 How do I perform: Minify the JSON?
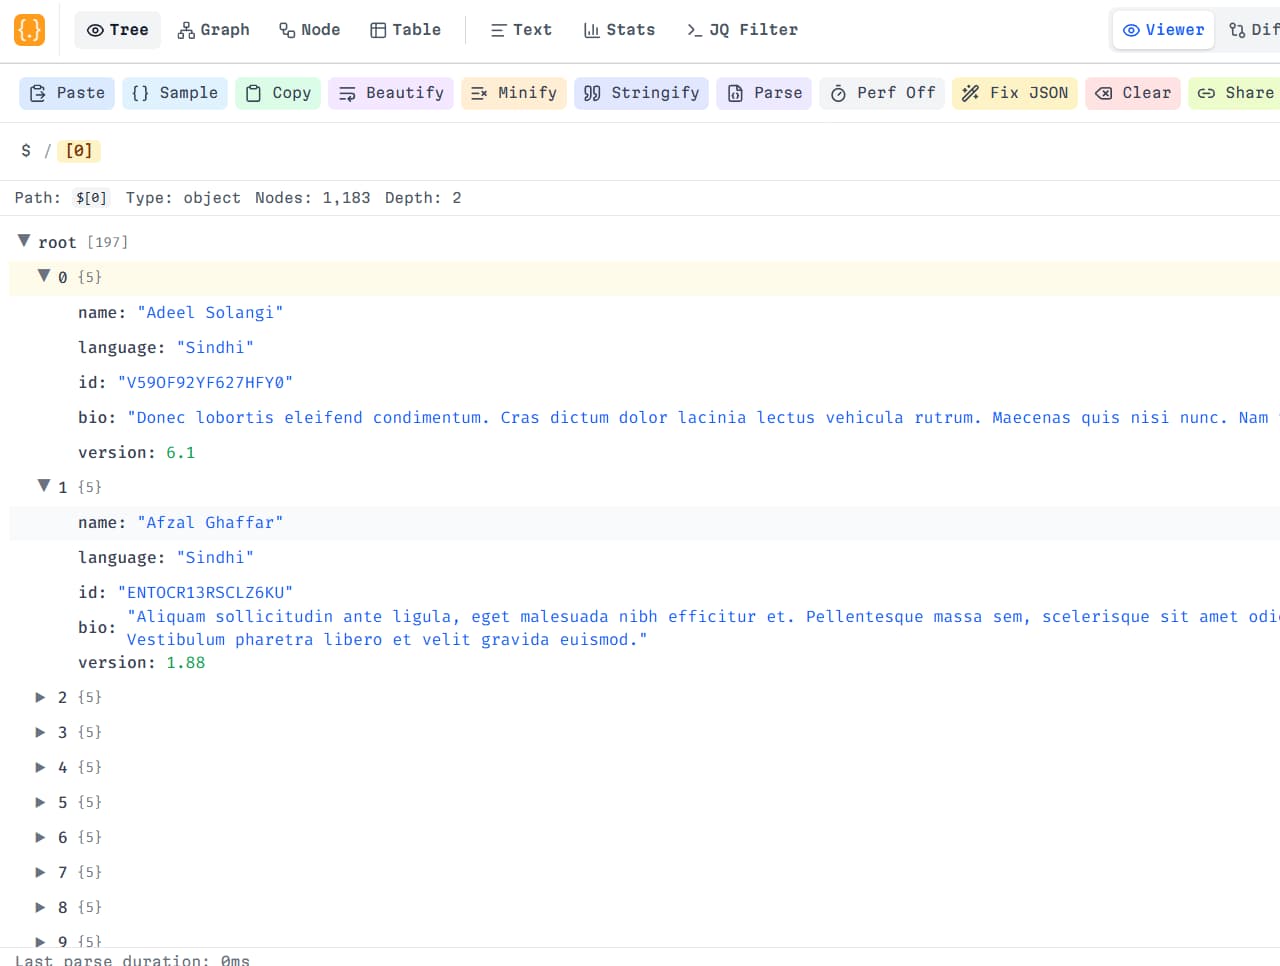(514, 93)
